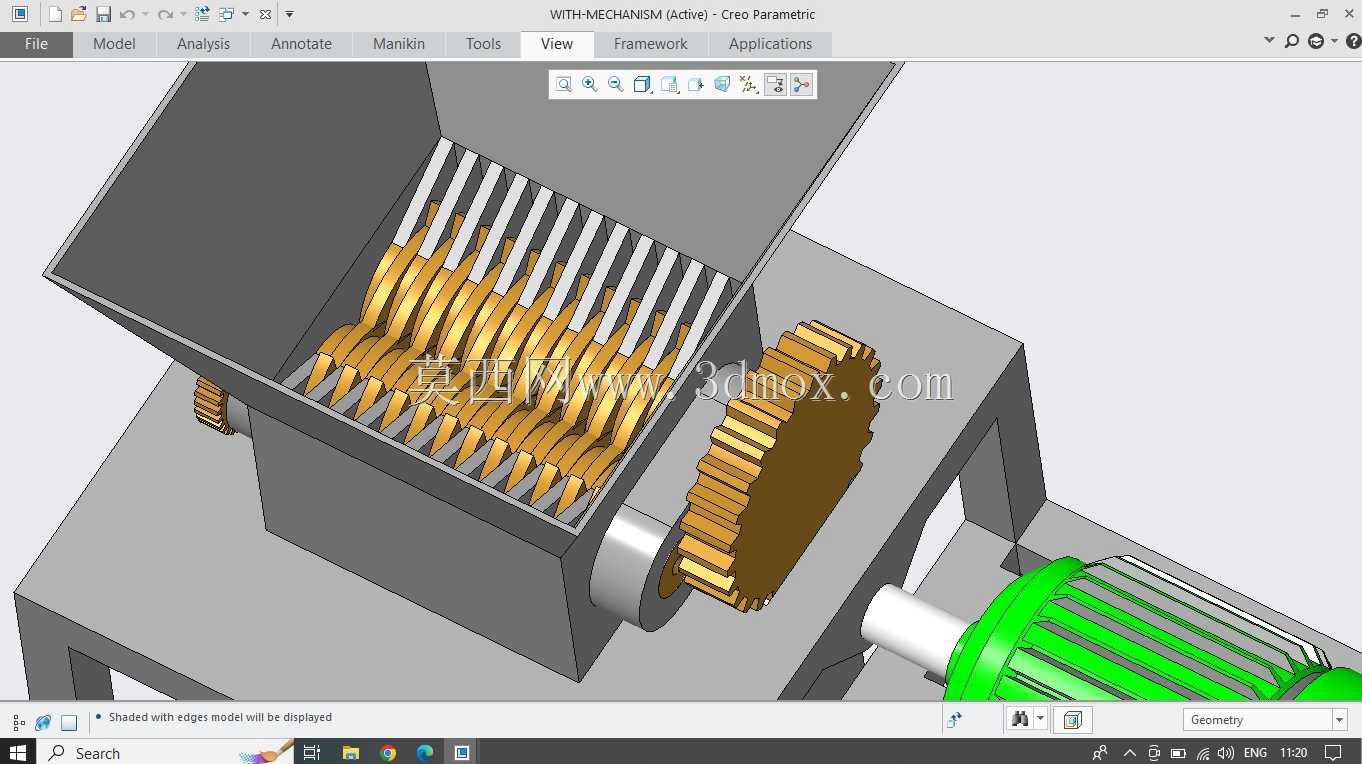1362x764 pixels.
Task: Zoom in using the magnifier plus icon
Action: tap(590, 85)
